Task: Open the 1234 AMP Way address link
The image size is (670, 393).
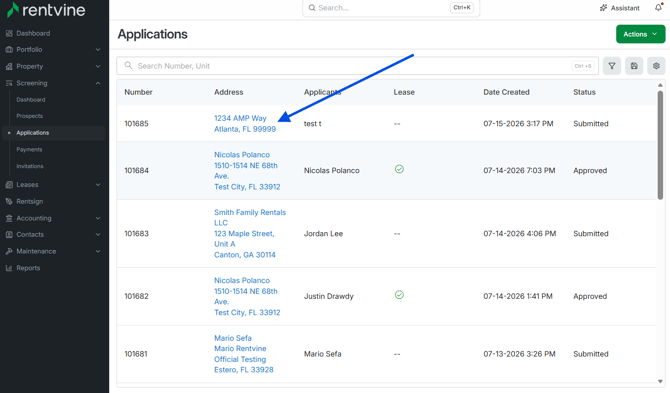Action: tap(245, 123)
